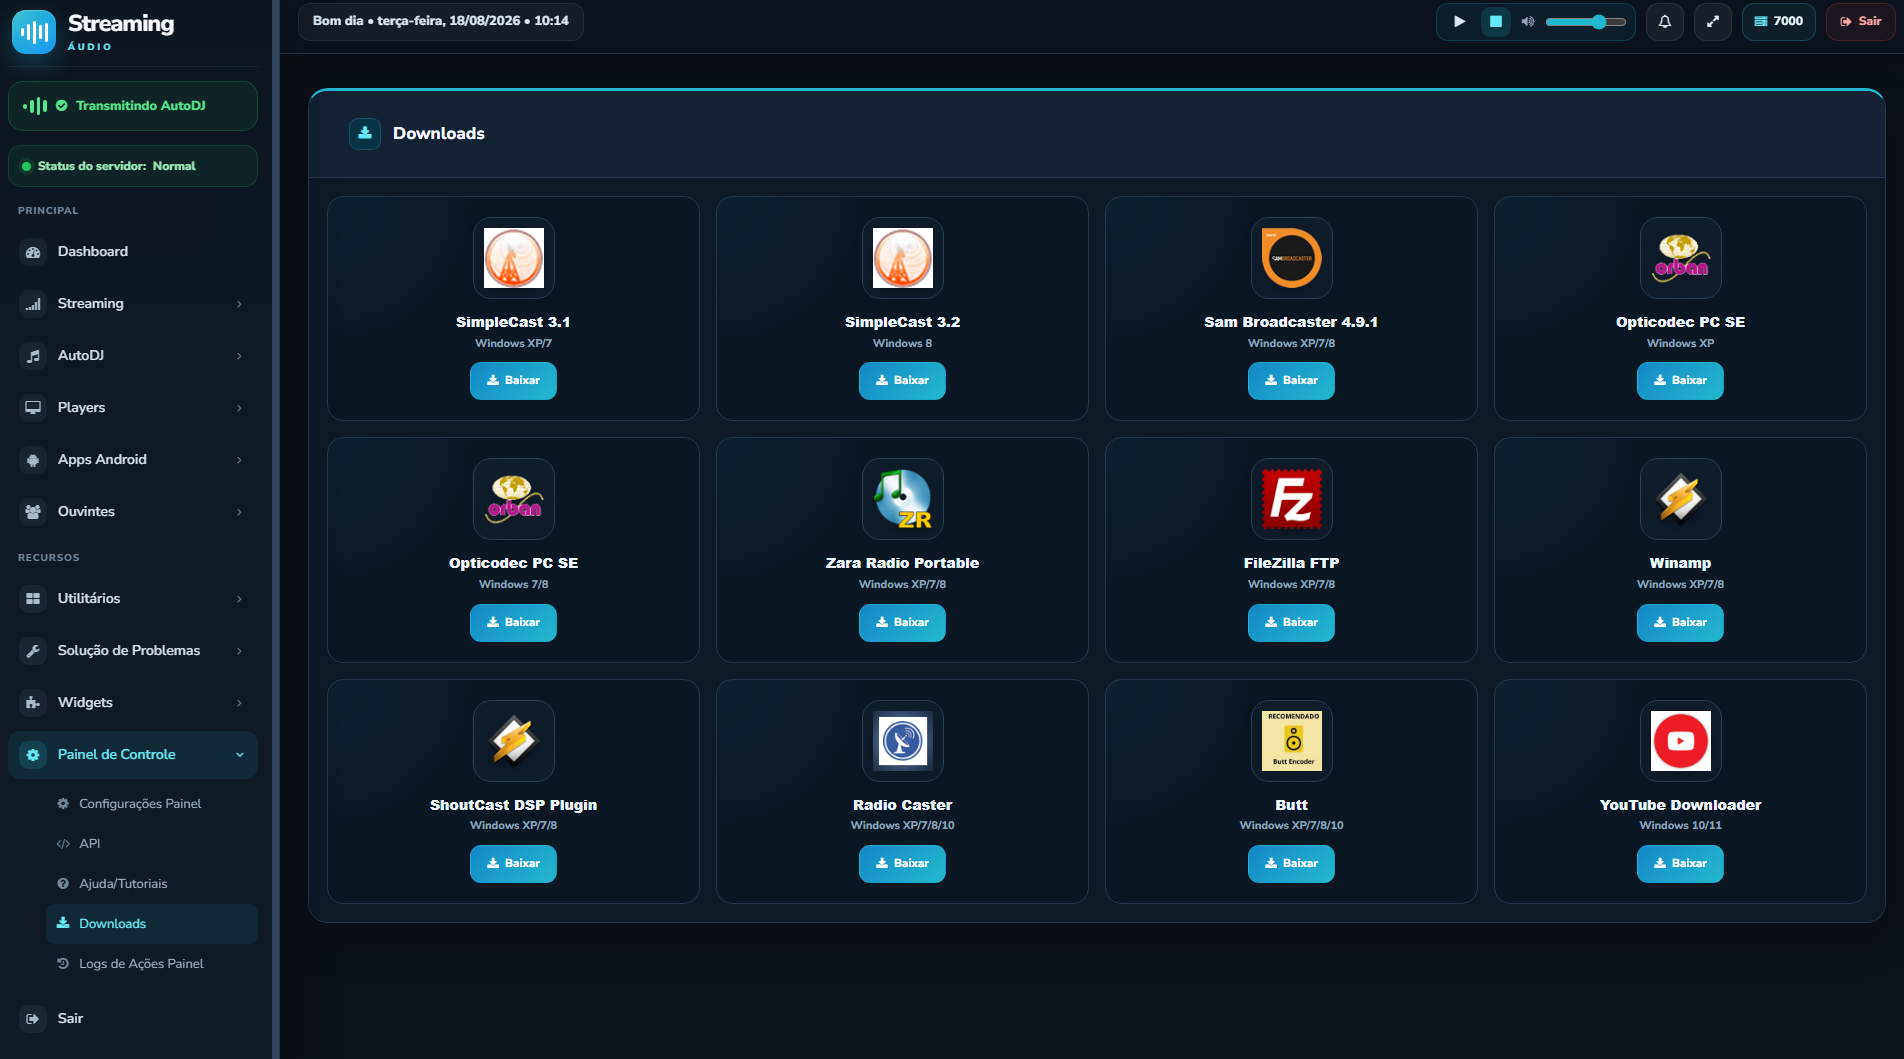1904x1059 pixels.
Task: Mute audio using the speaker icon
Action: 1528,21
